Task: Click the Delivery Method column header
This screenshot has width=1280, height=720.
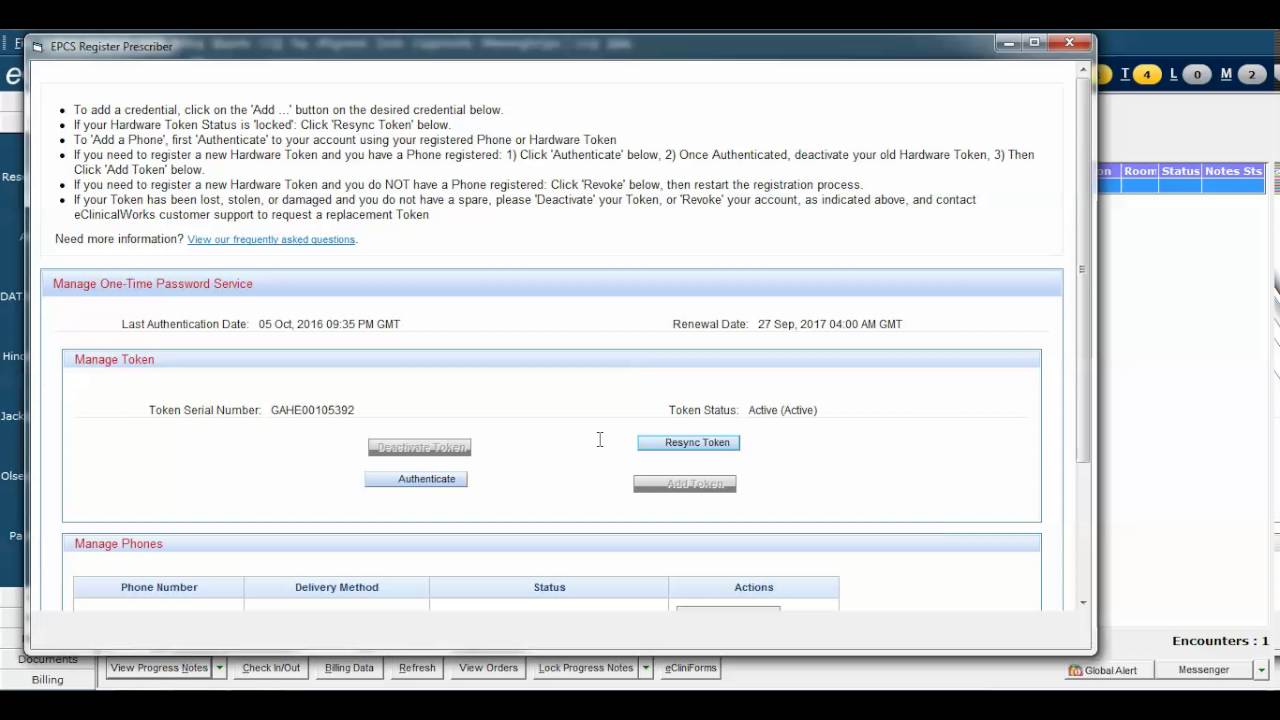Action: (x=337, y=587)
